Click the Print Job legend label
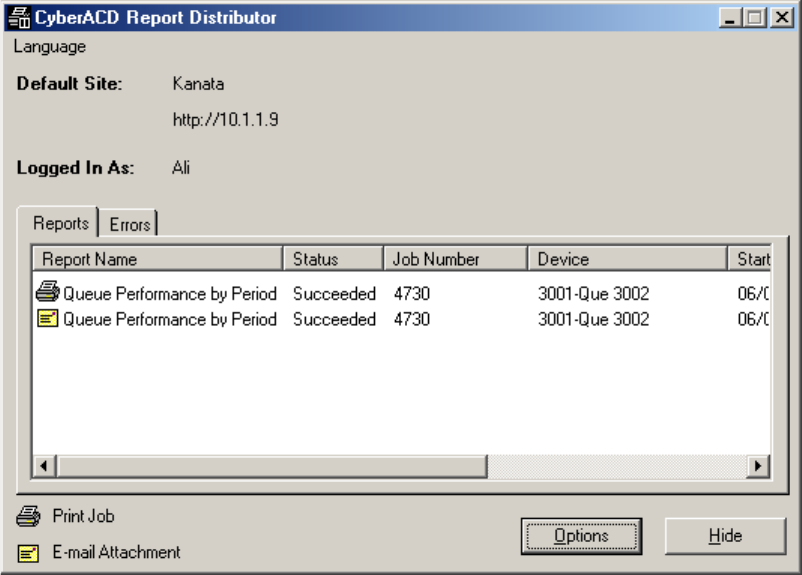 tap(83, 516)
